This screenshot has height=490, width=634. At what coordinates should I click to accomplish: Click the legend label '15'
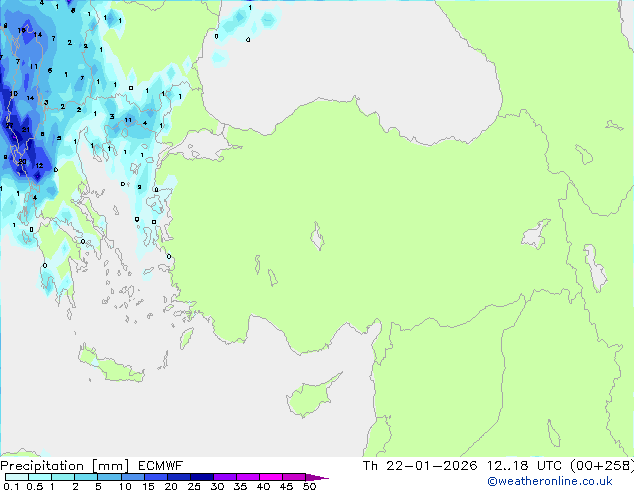[148, 486]
